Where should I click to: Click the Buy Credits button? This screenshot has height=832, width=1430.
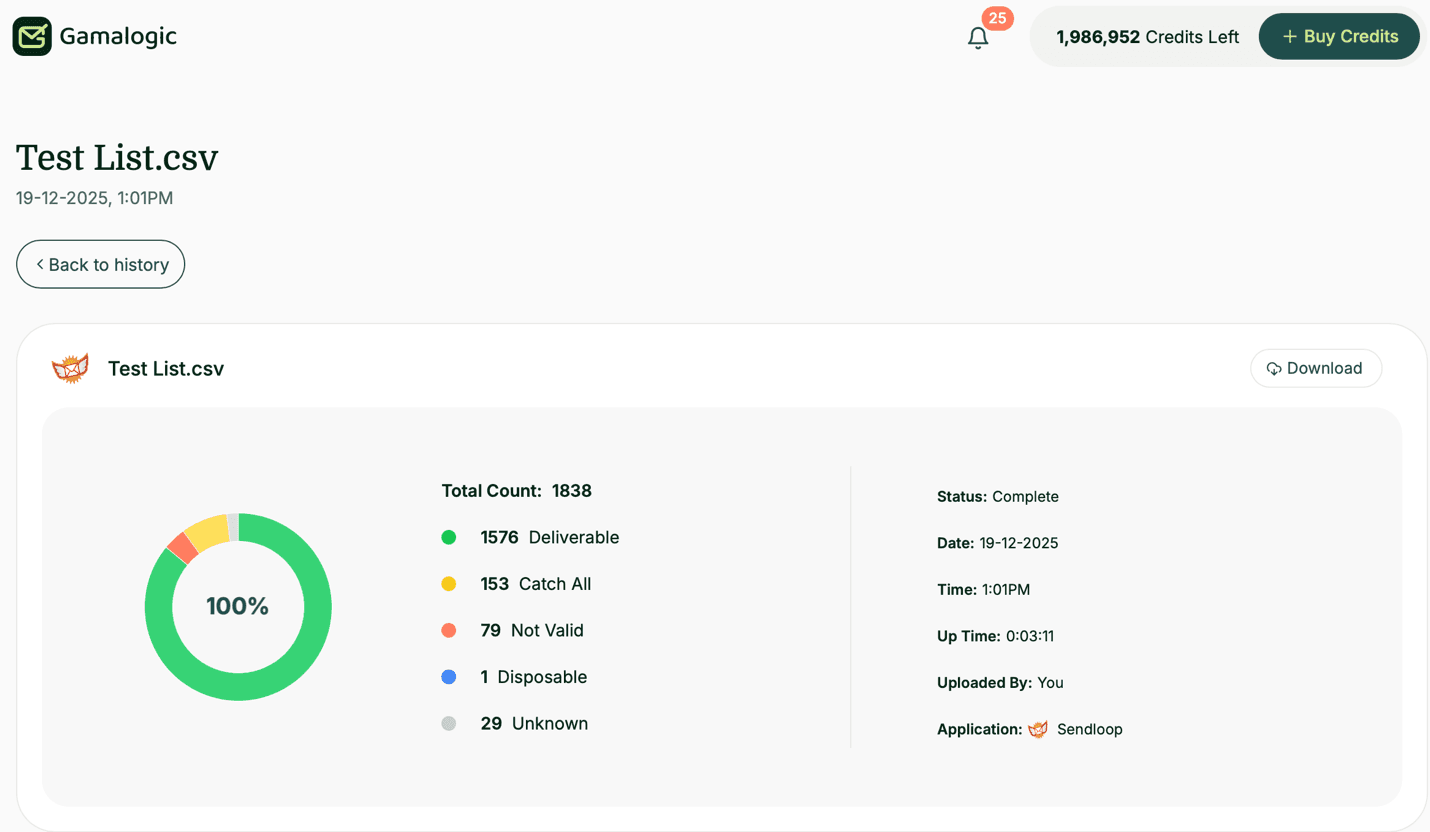click(x=1339, y=36)
